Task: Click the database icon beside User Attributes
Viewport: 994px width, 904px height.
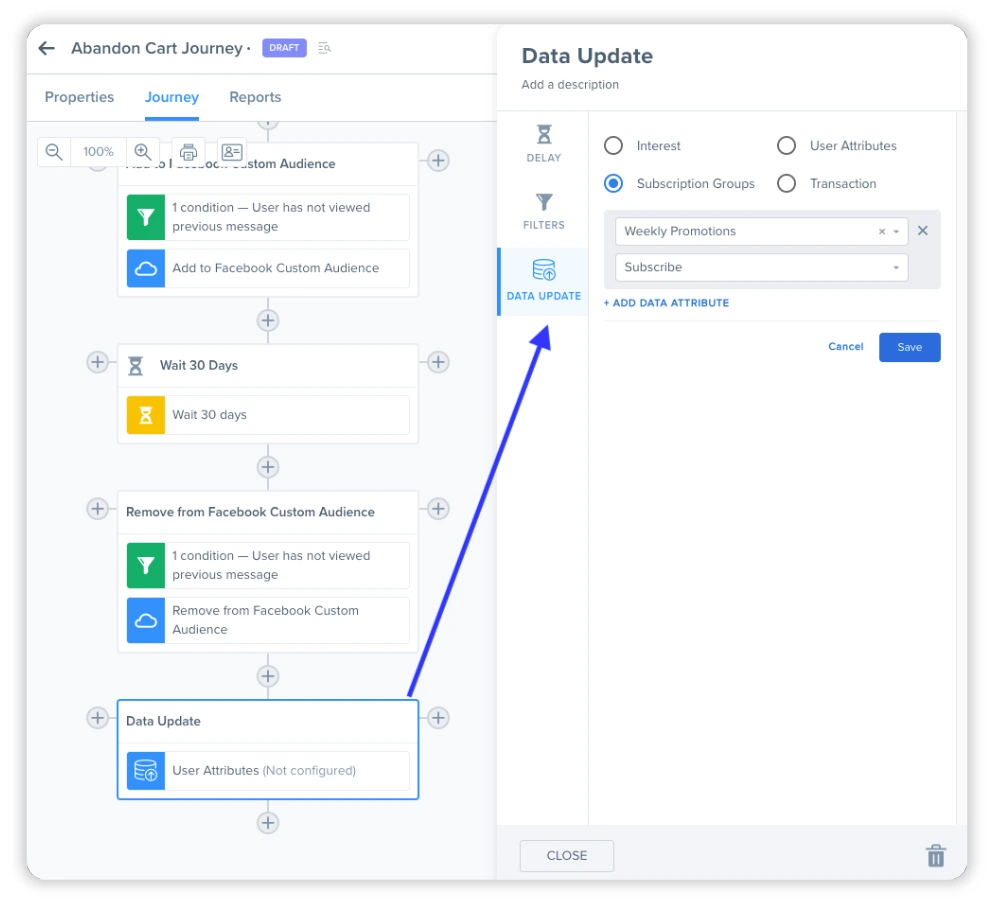Action: 146,770
